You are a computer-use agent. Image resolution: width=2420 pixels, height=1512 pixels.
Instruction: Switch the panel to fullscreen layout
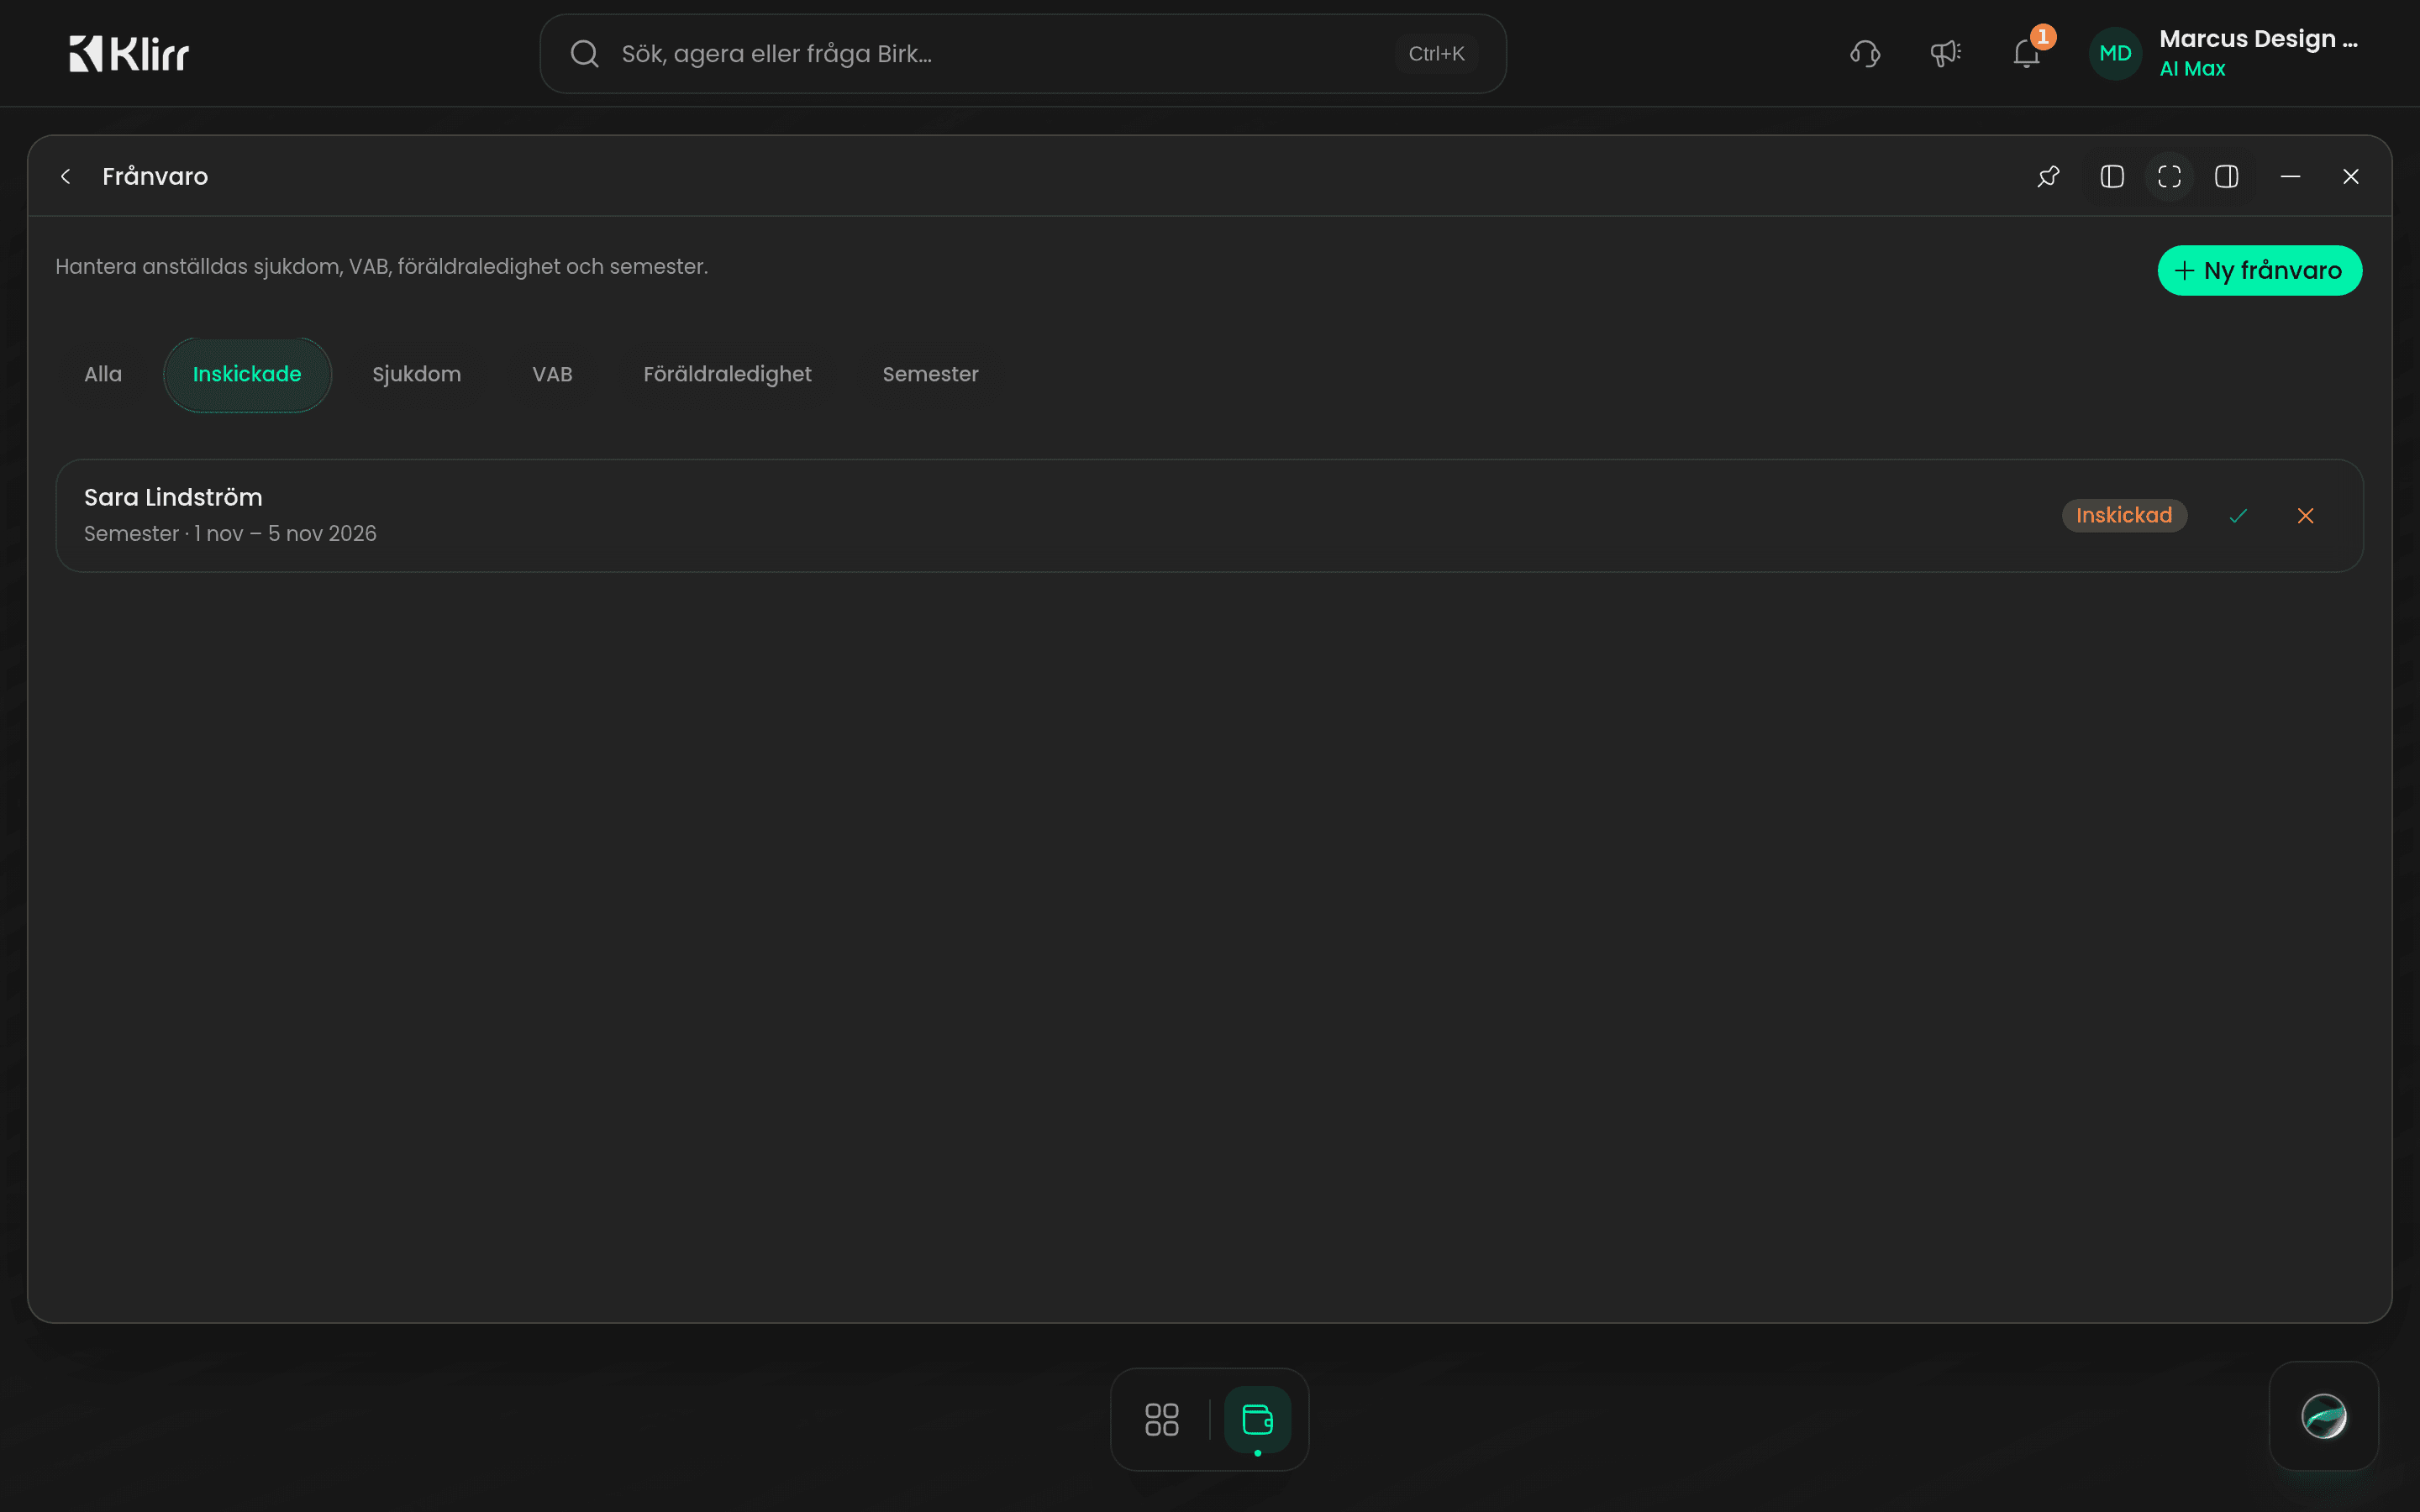(2169, 177)
